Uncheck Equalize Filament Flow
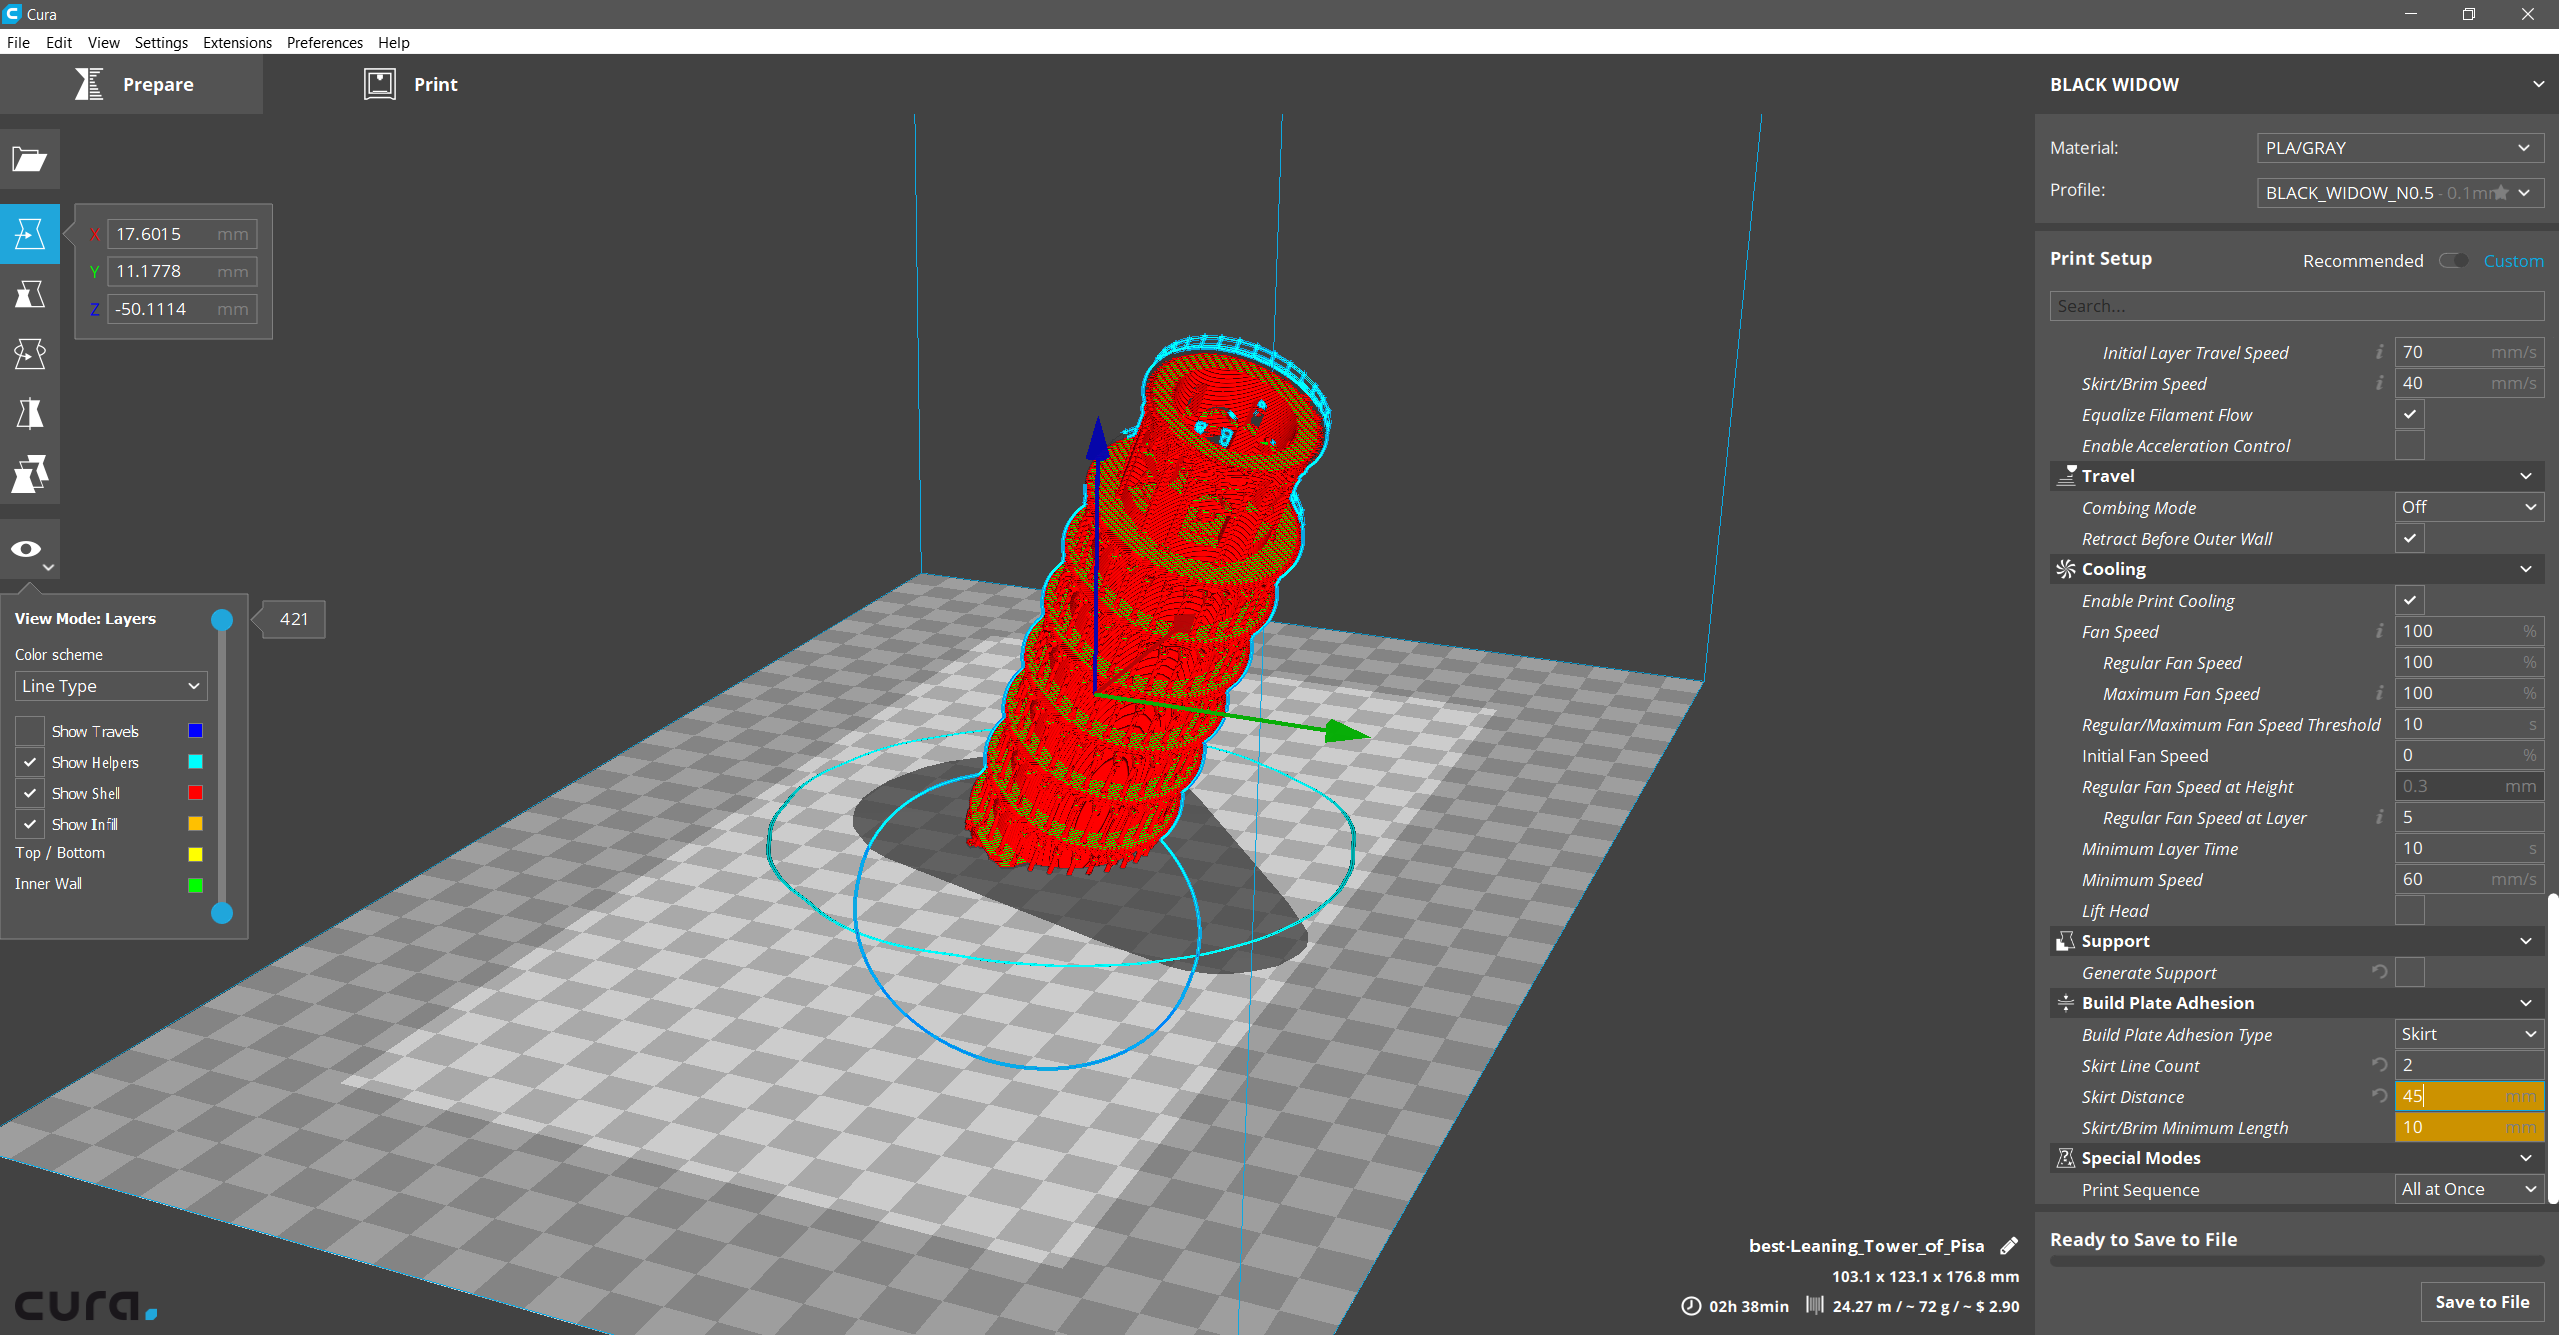2559x1335 pixels. coord(2410,414)
